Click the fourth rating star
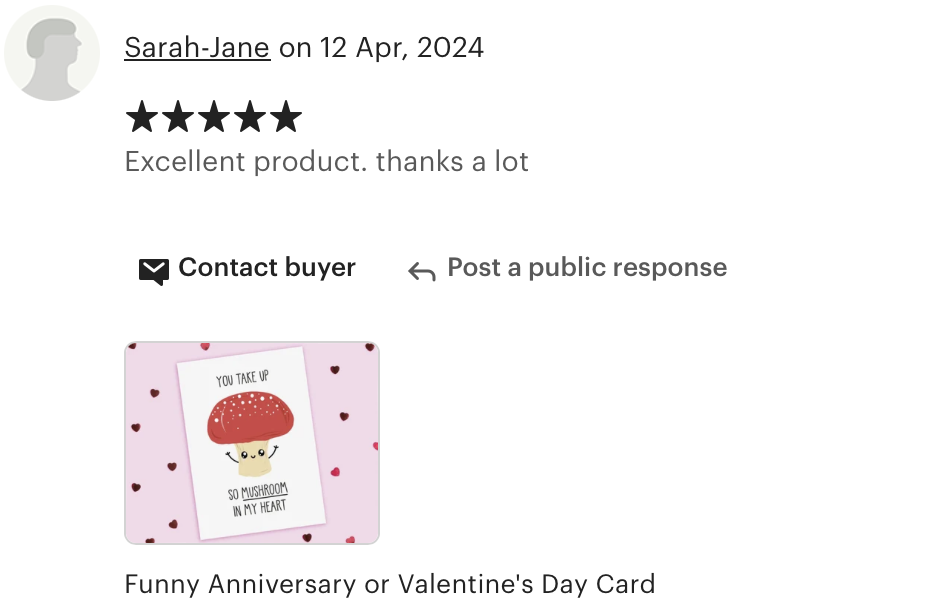 250,116
